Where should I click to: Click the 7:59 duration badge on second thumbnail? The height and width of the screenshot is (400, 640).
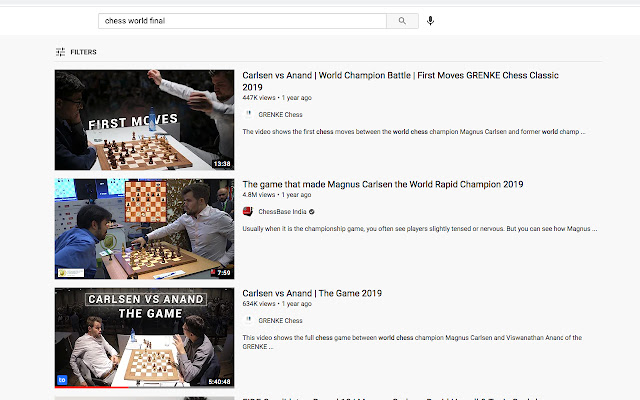coord(224,271)
